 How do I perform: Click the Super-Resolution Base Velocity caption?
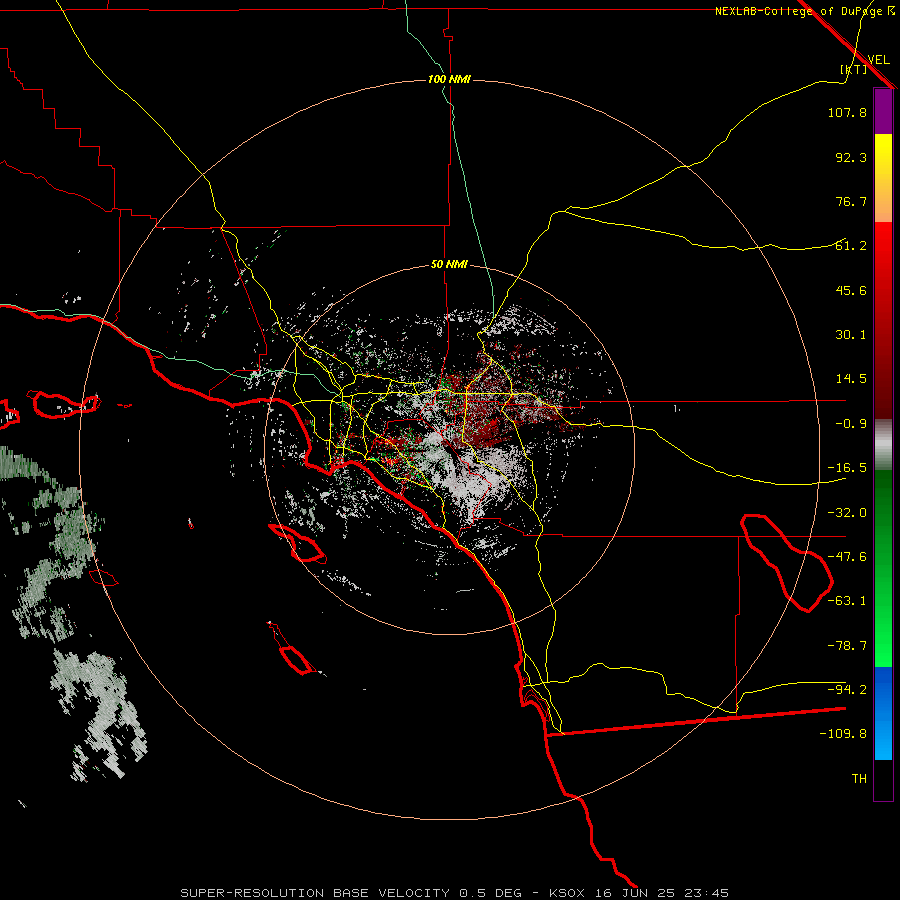pos(455,893)
